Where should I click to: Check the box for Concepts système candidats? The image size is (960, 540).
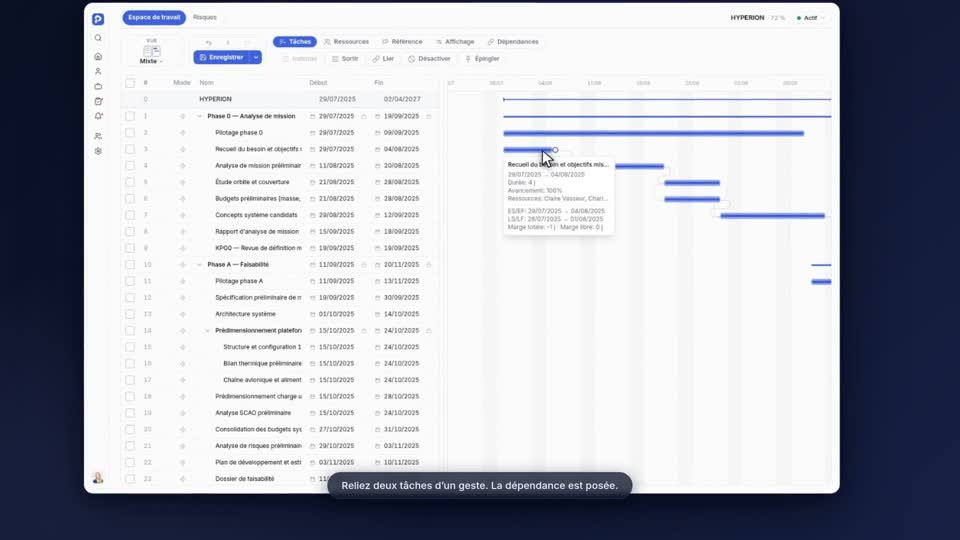(x=130, y=215)
